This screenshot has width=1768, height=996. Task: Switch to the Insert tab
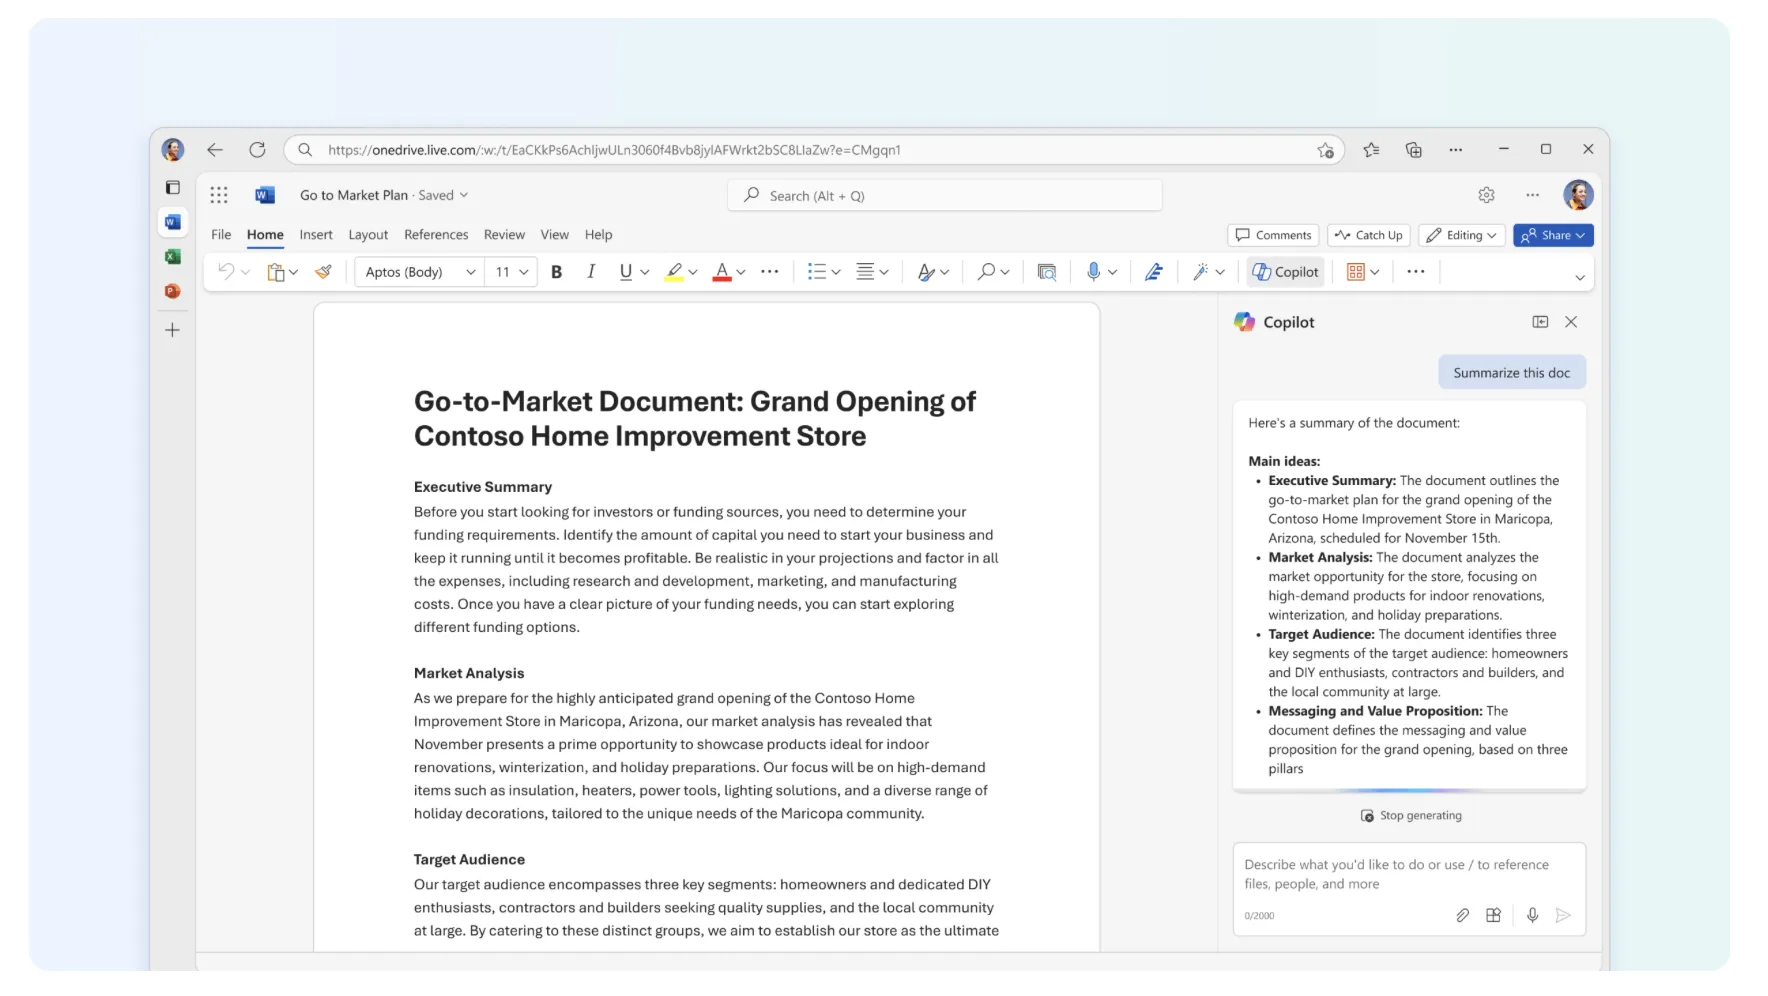pos(316,235)
